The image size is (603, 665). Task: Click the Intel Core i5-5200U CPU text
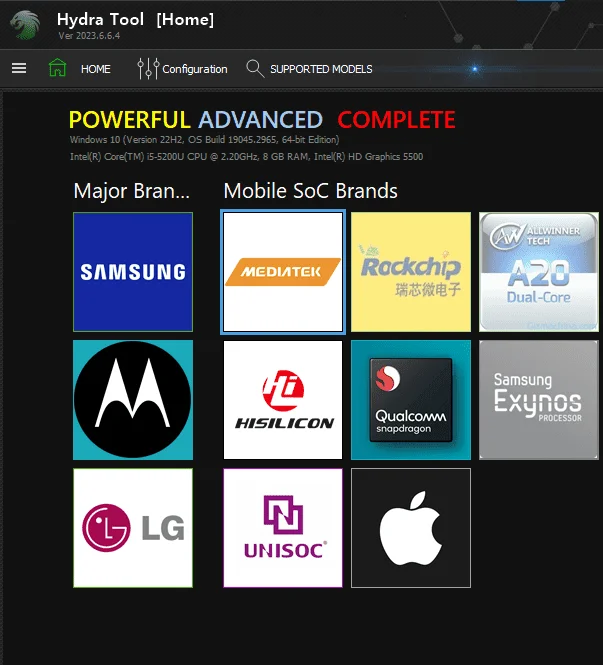(246, 156)
